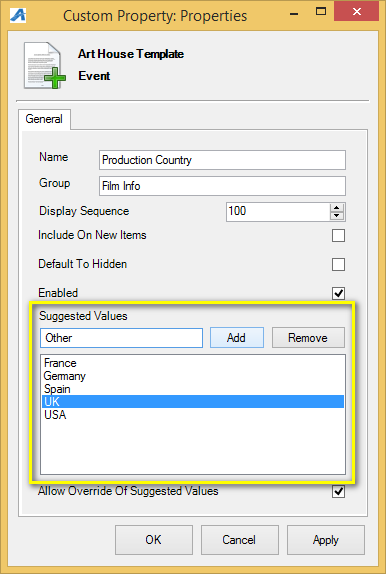The height and width of the screenshot is (574, 386).
Task: Click the Cancel button
Action: click(240, 540)
